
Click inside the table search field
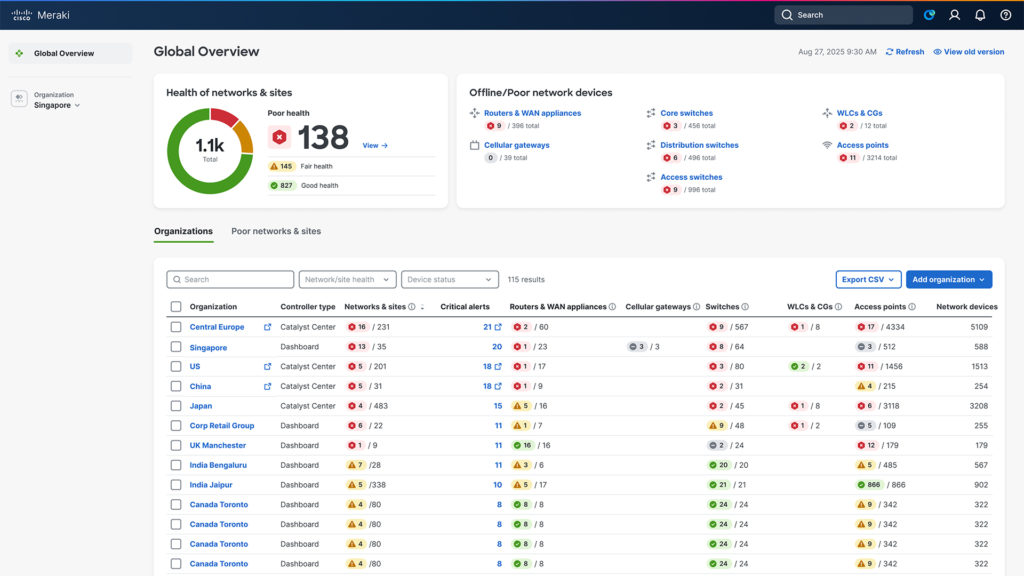tap(230, 279)
